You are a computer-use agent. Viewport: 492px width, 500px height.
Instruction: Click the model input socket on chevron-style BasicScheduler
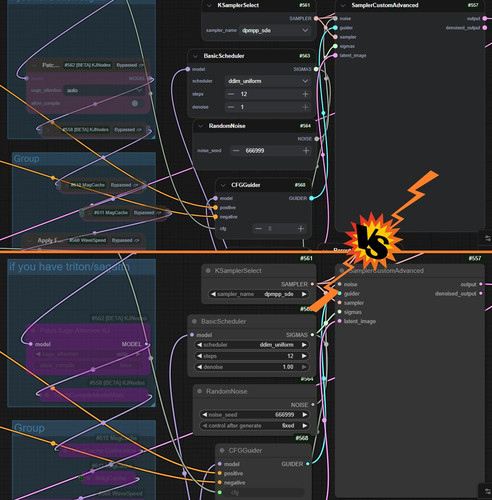pyautogui.click(x=188, y=69)
